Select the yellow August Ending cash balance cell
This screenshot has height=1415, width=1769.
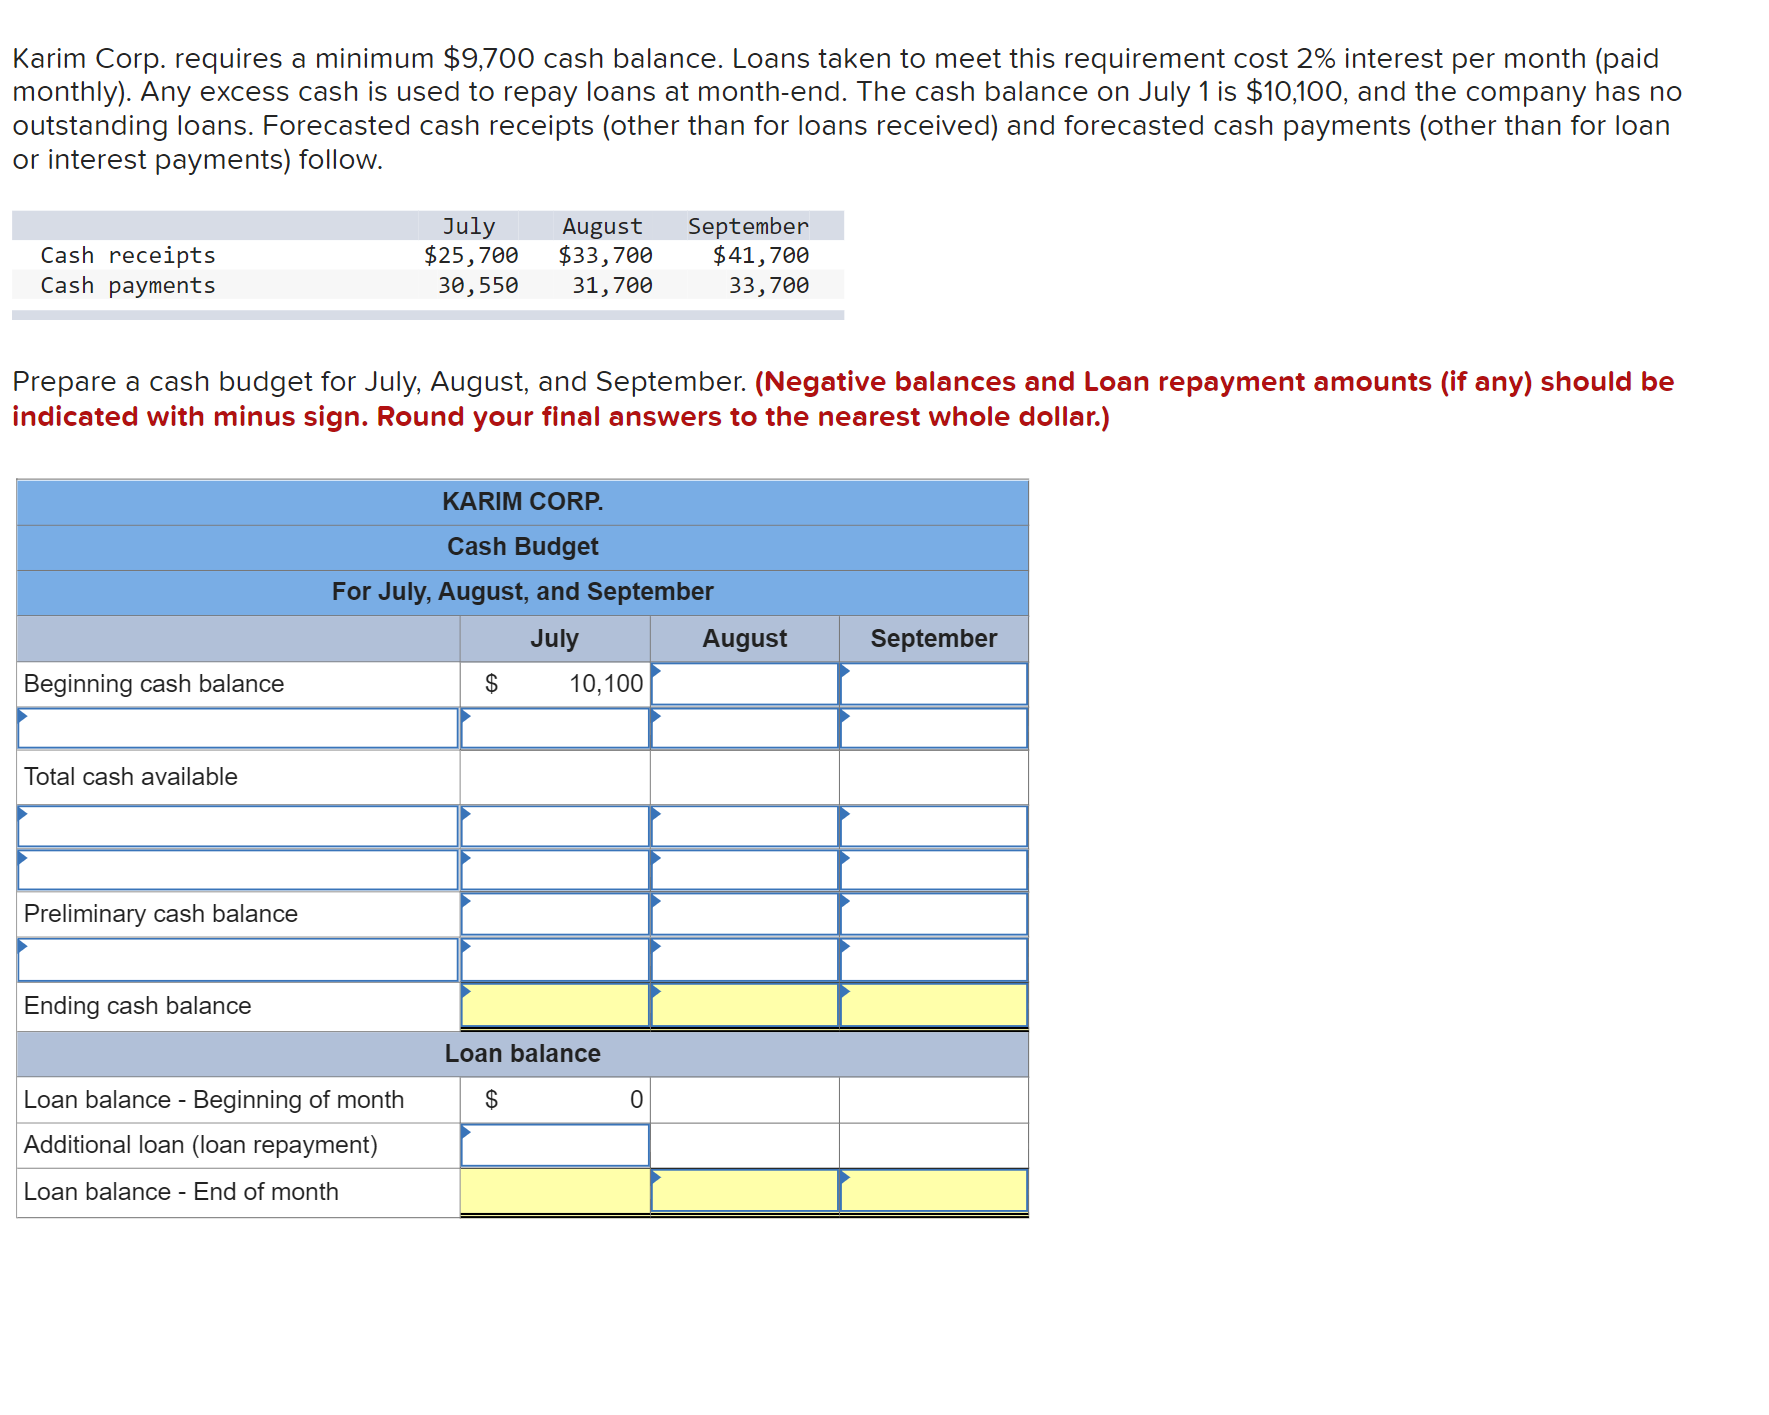point(743,1006)
